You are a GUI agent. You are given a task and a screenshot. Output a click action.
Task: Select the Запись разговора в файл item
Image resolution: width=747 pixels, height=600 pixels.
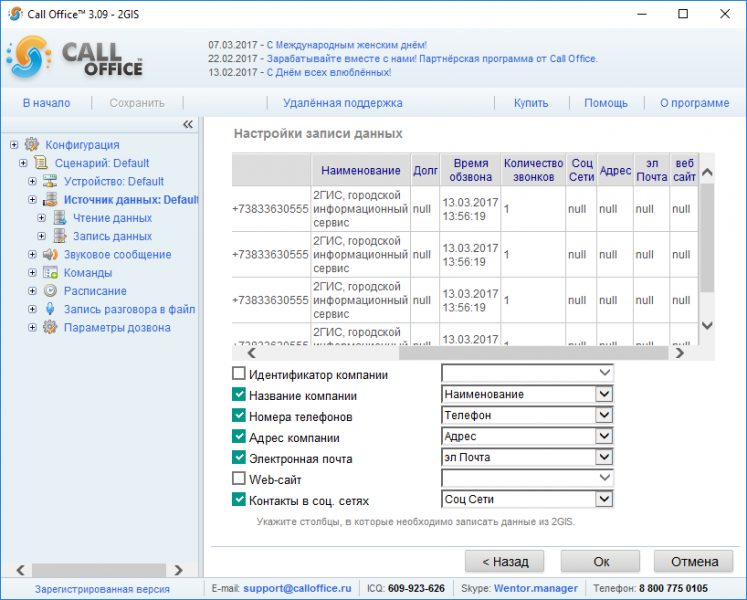130,309
